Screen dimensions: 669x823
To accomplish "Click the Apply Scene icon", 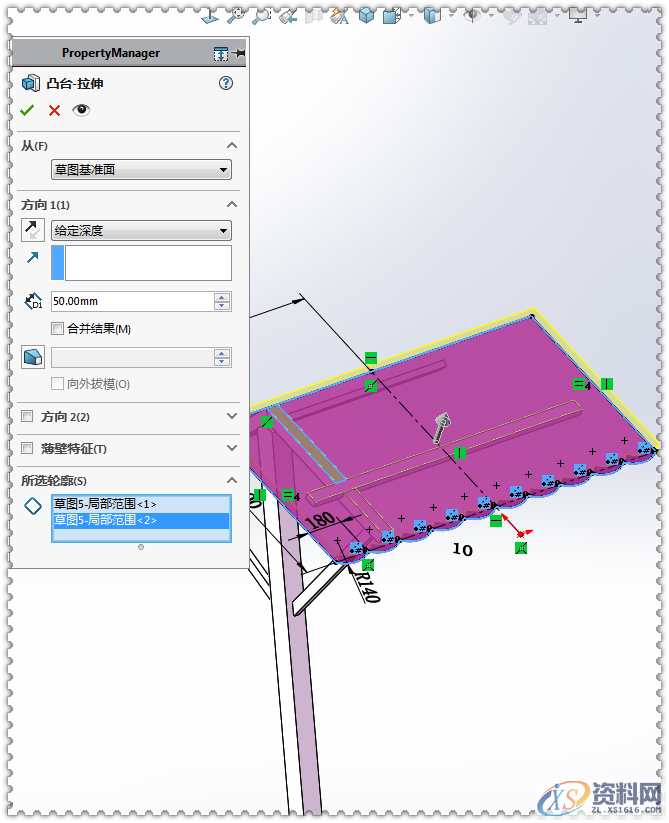I will tap(537, 17).
